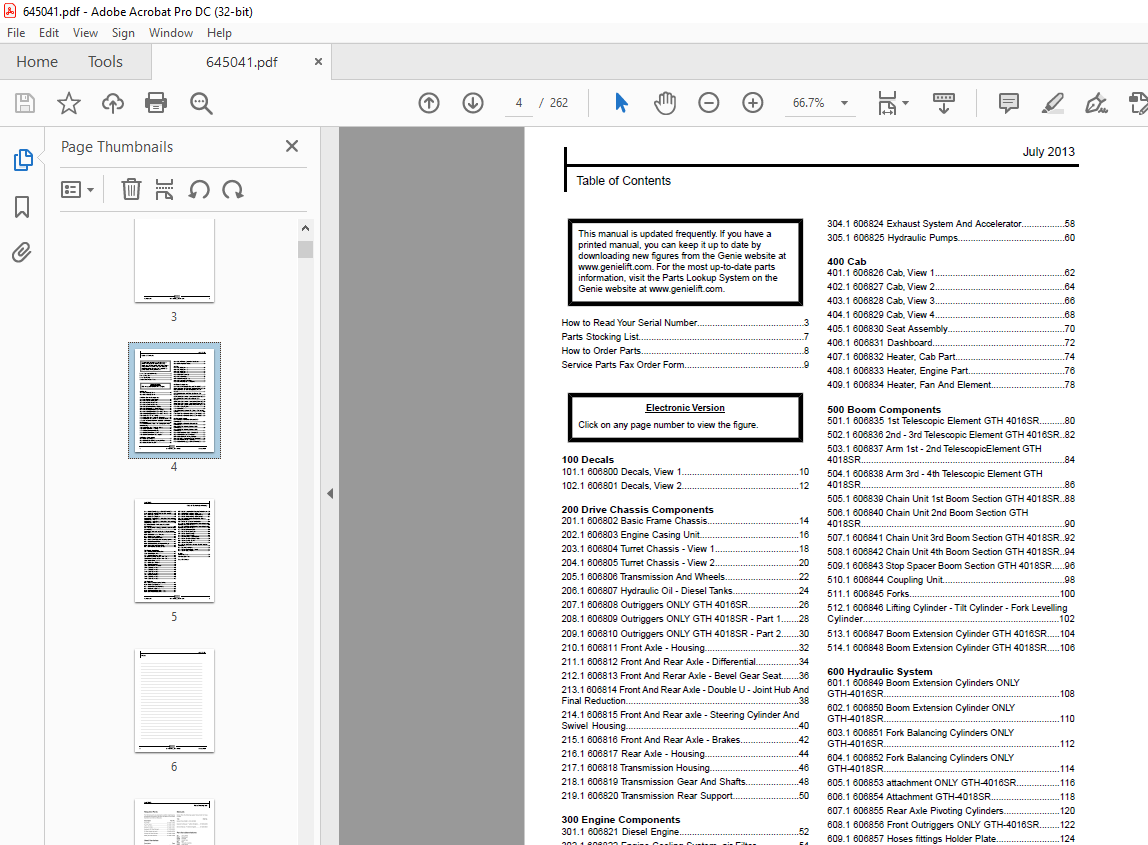Click the 'Electronic Version' heading

pyautogui.click(x=685, y=408)
